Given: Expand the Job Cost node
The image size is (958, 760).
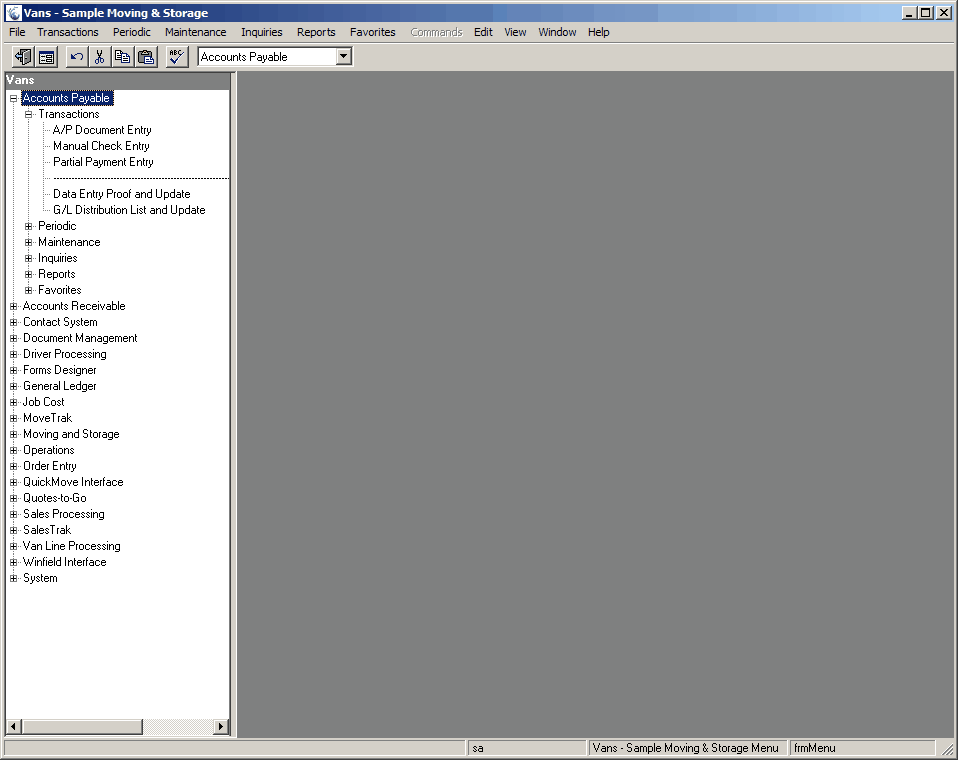Looking at the screenshot, I should 13,402.
